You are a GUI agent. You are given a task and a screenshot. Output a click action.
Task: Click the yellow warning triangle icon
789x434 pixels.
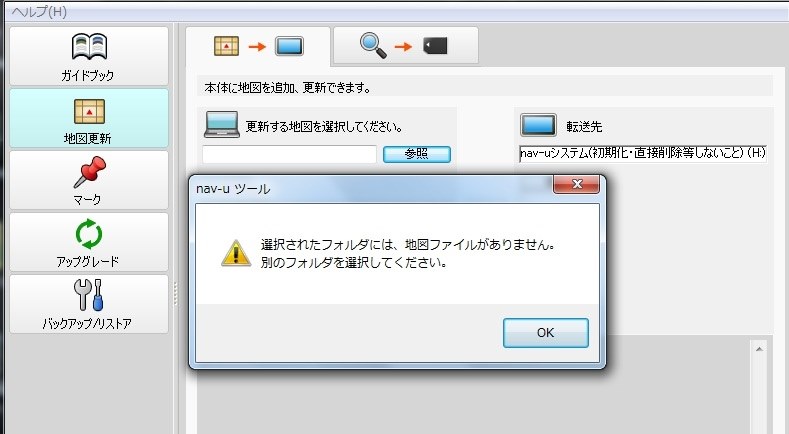236,253
